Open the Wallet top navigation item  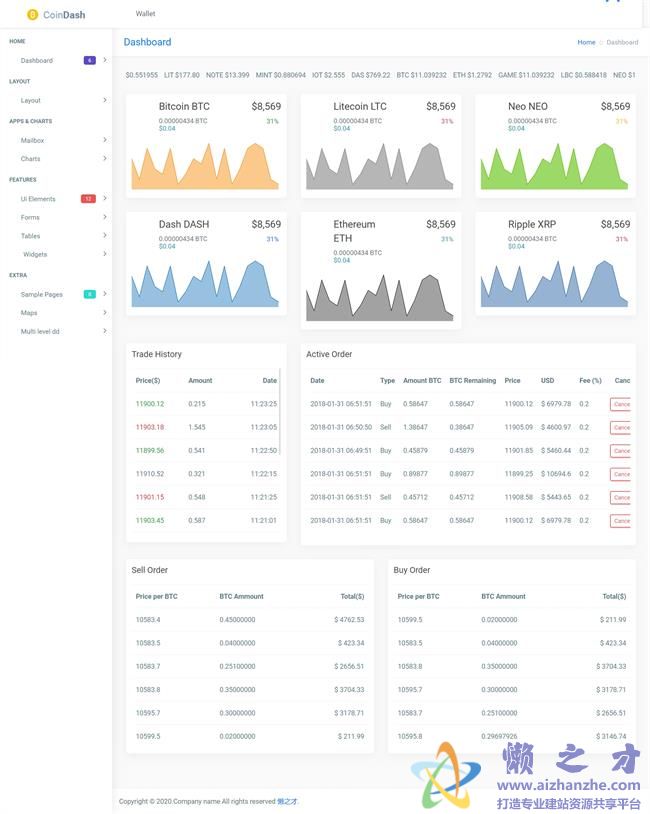145,14
